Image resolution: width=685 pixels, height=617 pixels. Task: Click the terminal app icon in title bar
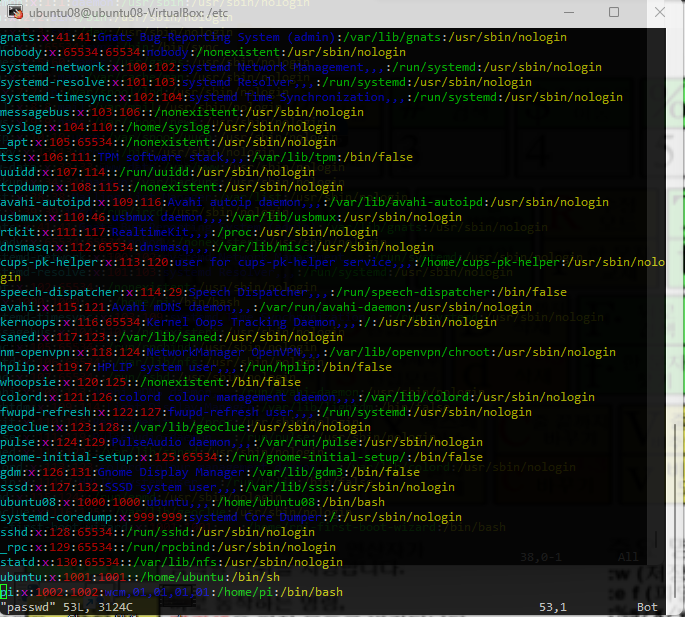[x=15, y=12]
